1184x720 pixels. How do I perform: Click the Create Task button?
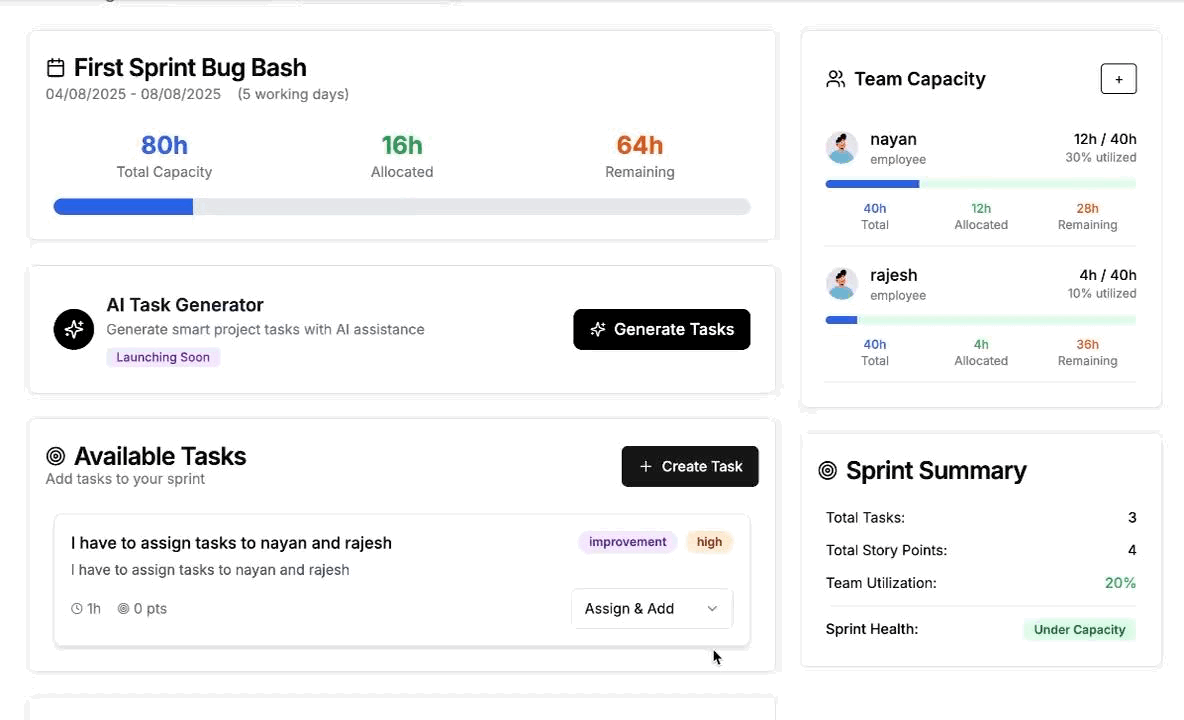click(x=689, y=466)
